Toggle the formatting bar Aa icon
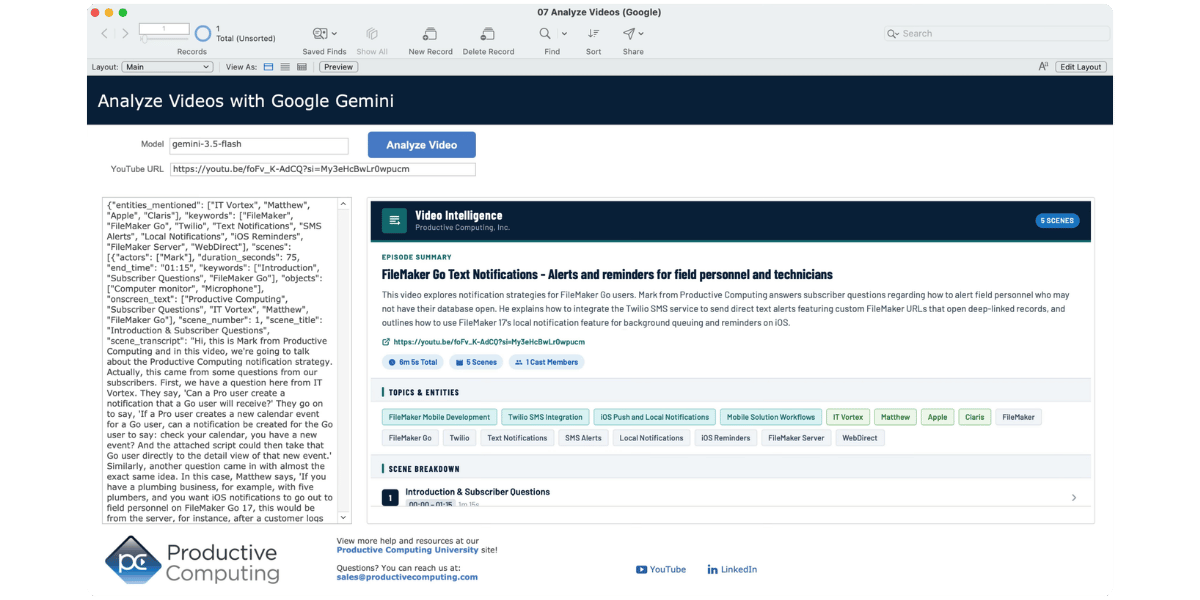The height and width of the screenshot is (600, 1200). tap(1043, 67)
